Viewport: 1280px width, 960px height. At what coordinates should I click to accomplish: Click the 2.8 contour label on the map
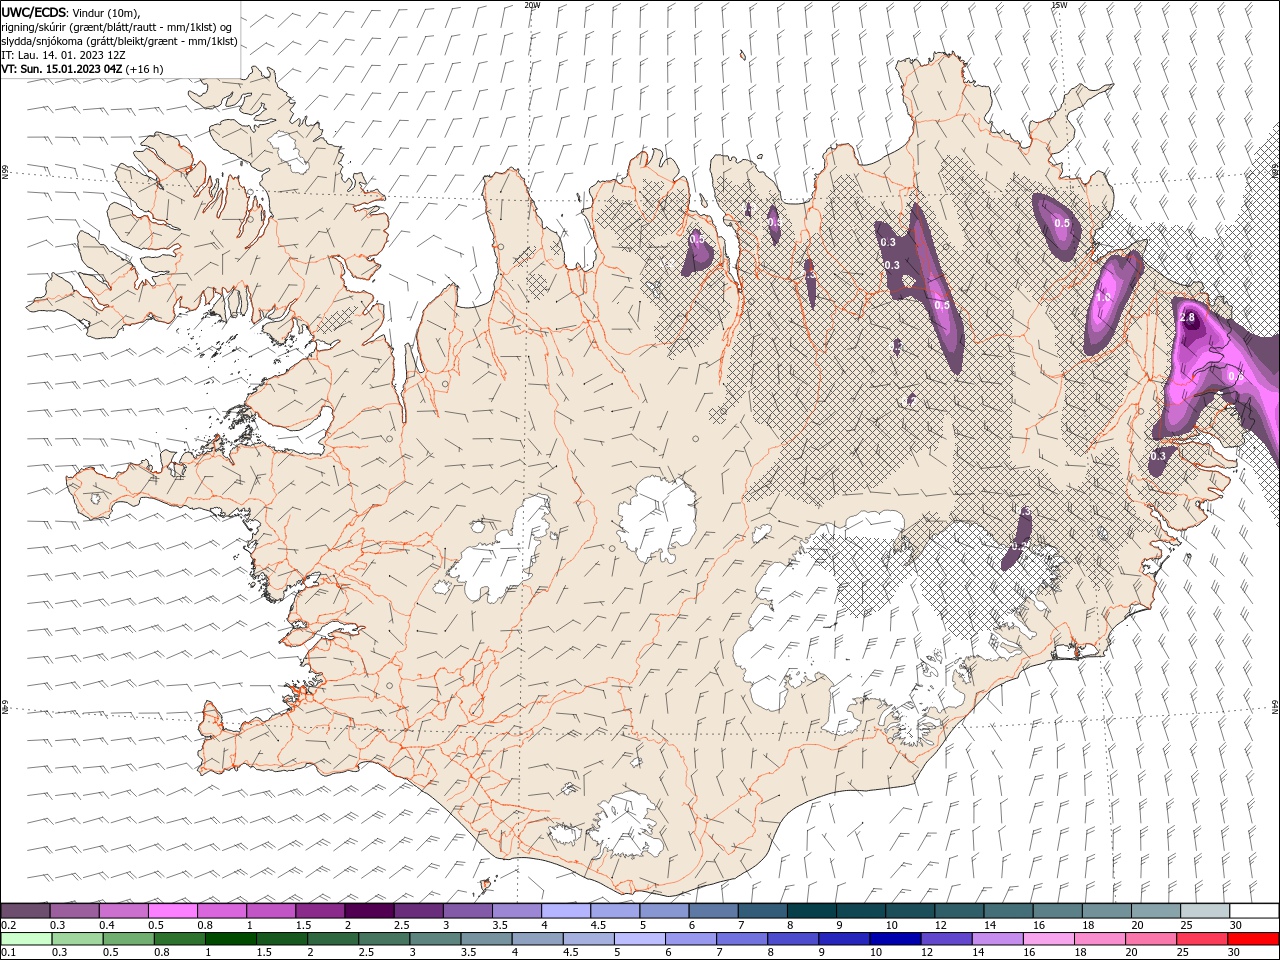point(1188,318)
